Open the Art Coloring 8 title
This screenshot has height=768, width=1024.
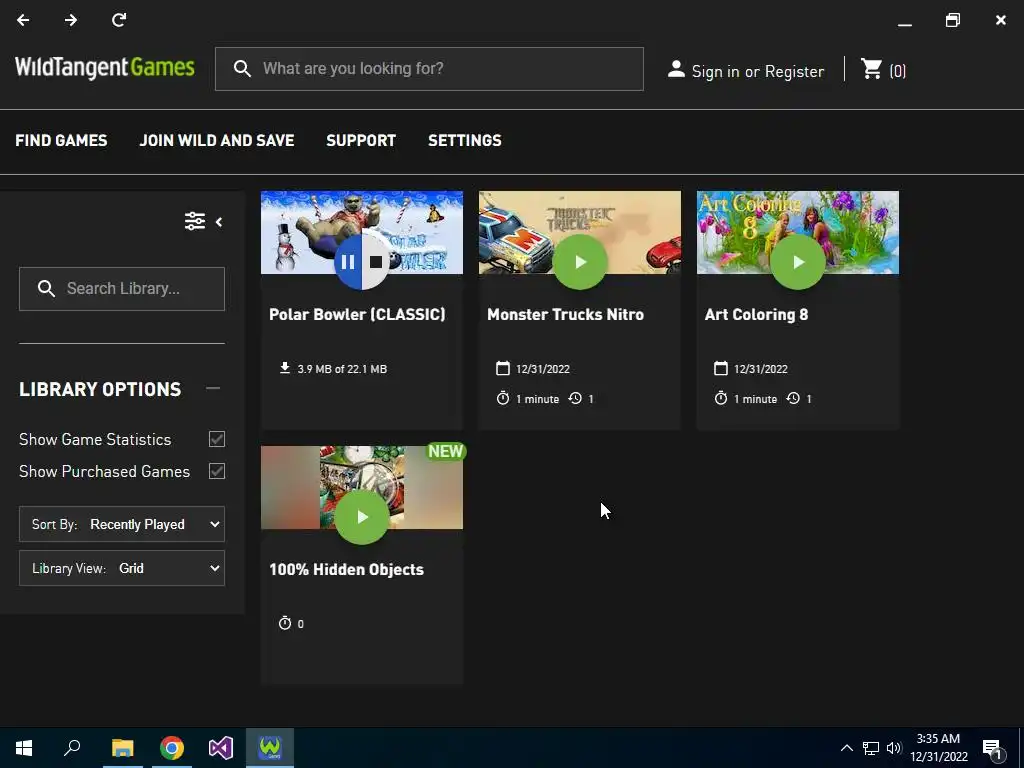[756, 314]
